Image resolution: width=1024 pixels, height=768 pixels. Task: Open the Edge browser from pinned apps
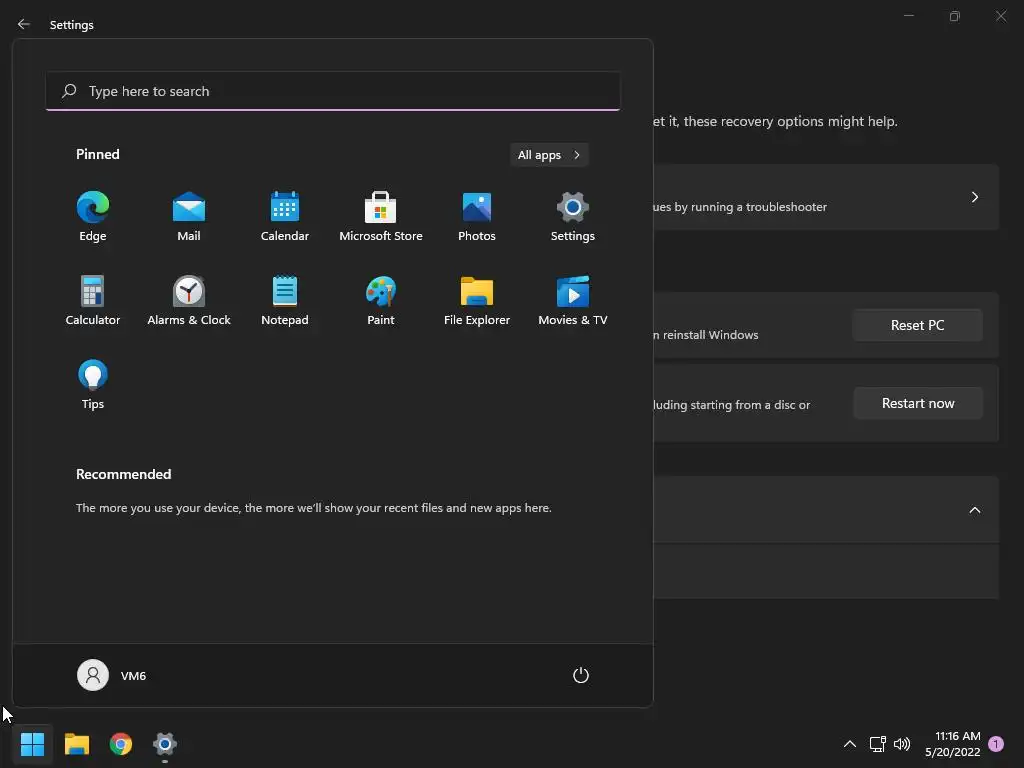[x=93, y=216]
